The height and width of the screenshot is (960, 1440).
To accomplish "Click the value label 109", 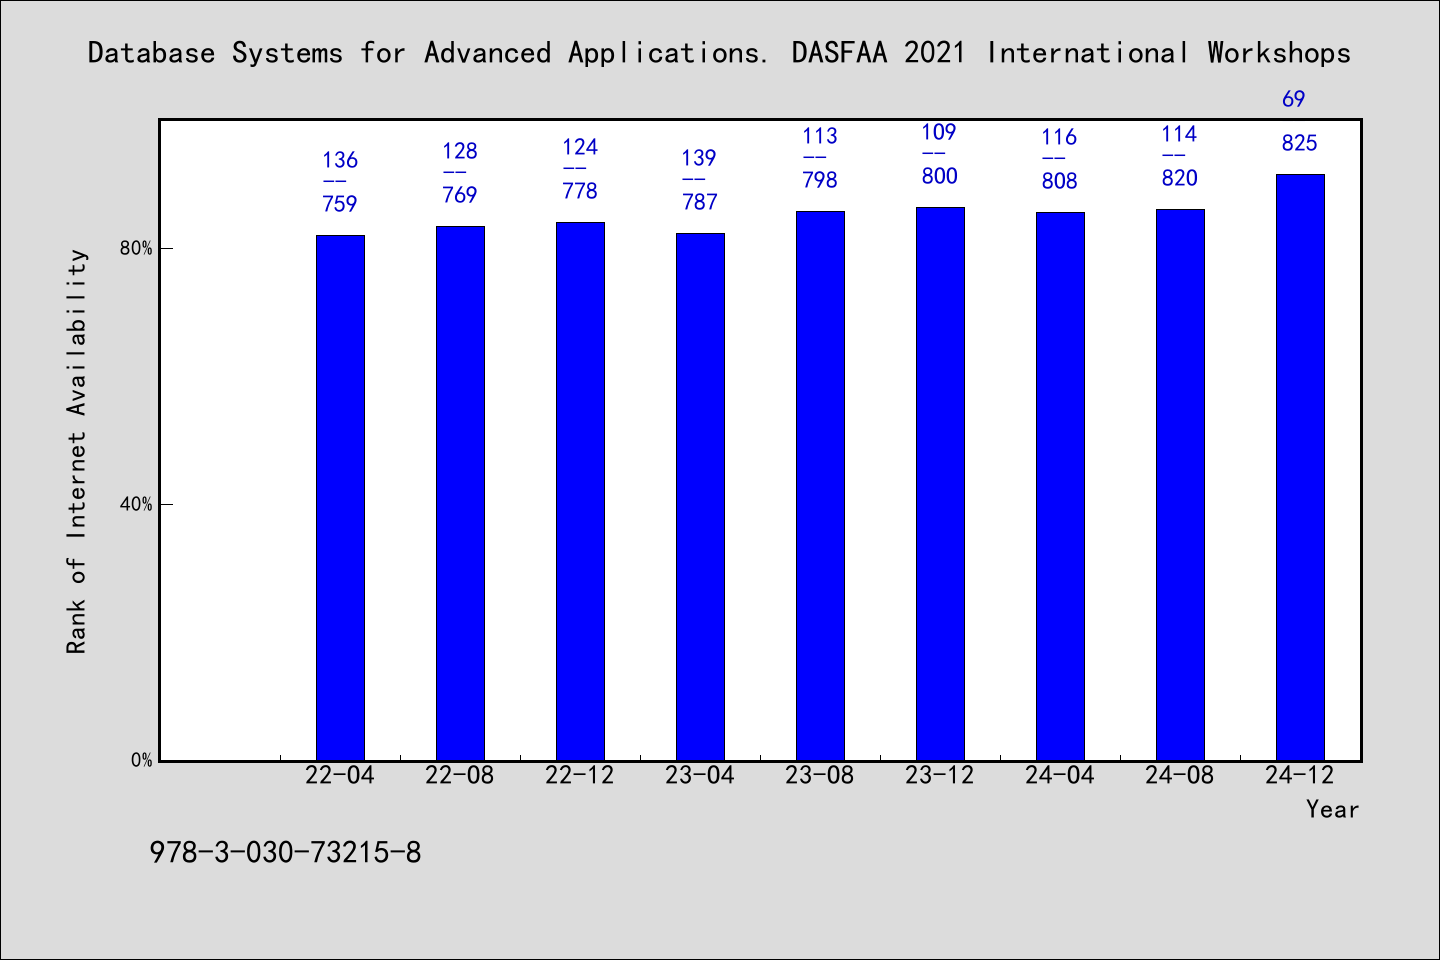I will pos(939,132).
